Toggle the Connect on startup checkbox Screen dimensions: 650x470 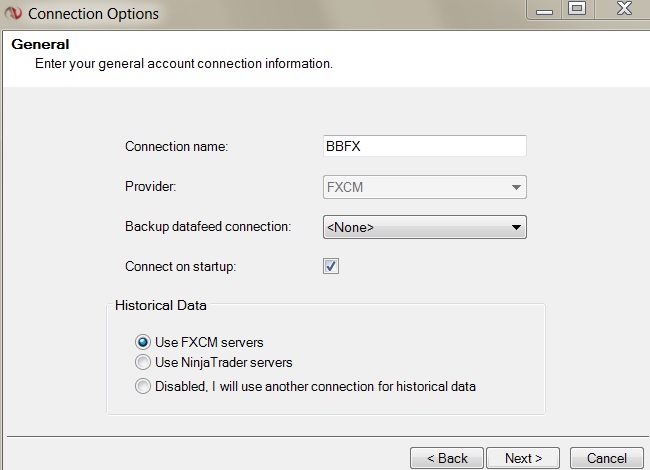coord(332,267)
